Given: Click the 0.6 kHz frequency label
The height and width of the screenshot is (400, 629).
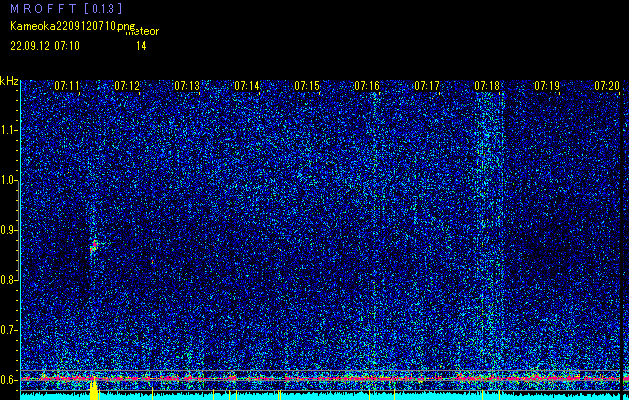Looking at the screenshot, I should tap(8, 380).
